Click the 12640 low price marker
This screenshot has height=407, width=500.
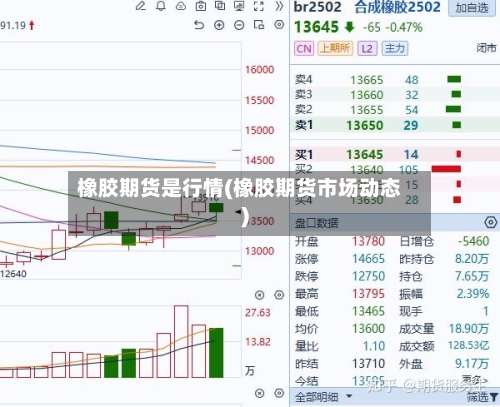coord(13,274)
